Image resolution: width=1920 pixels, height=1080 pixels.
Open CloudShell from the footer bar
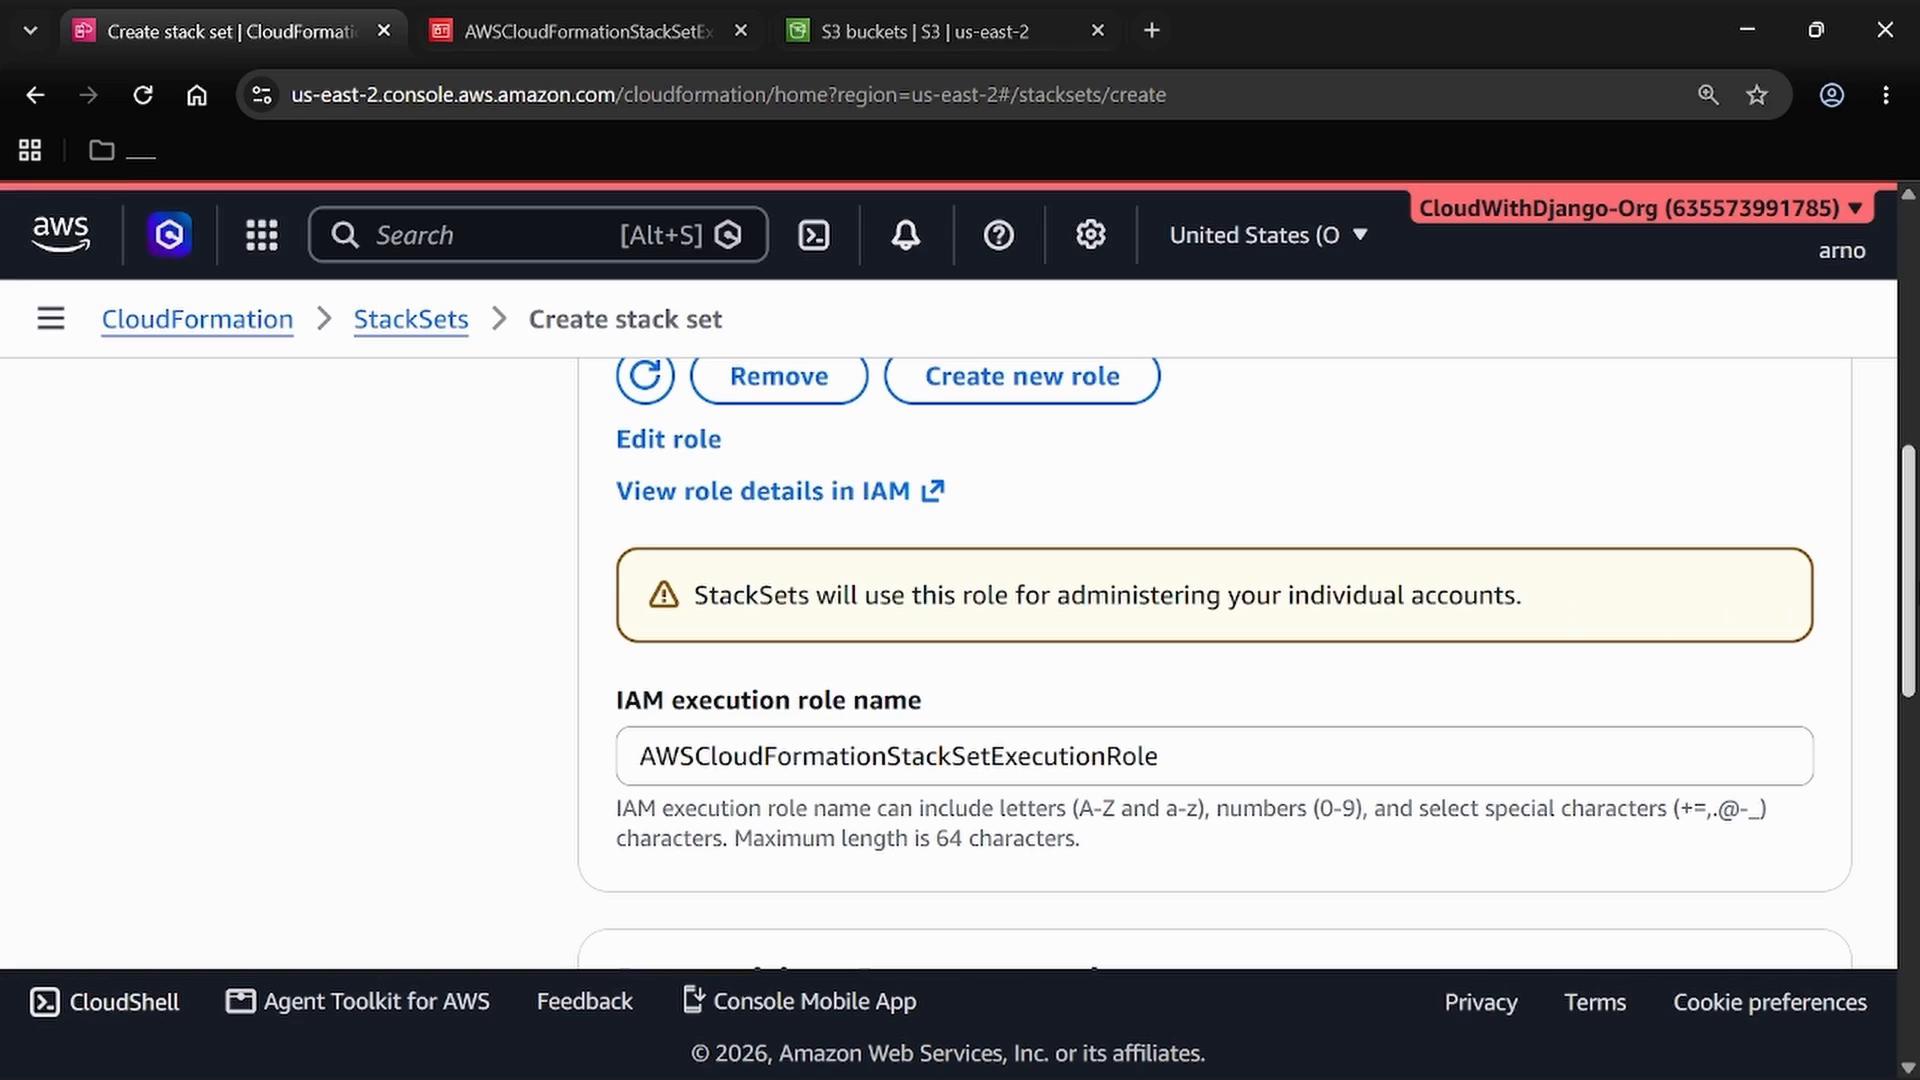105,1002
